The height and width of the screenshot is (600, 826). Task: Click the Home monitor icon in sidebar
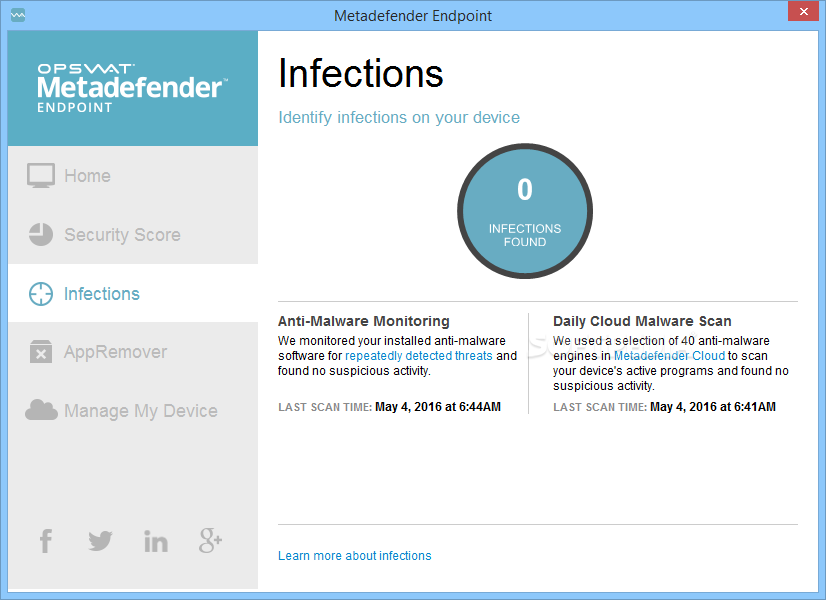coord(41,175)
